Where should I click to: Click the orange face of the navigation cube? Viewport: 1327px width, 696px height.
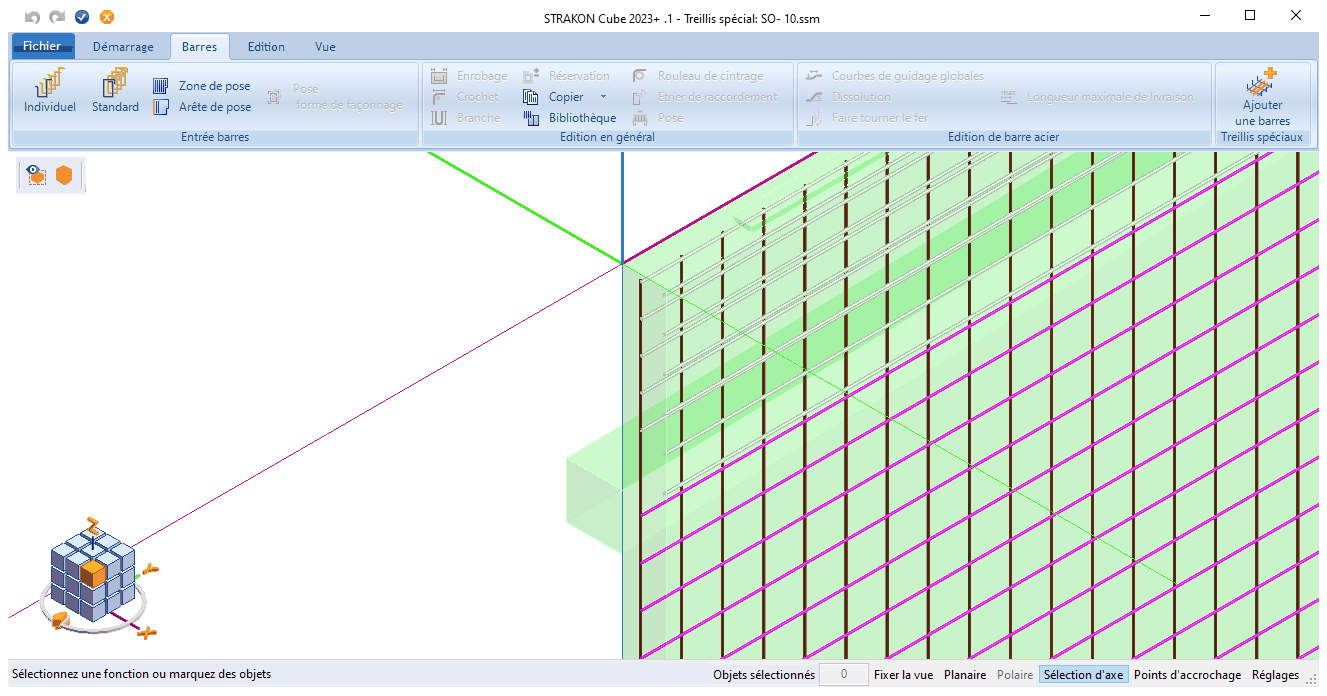click(93, 574)
